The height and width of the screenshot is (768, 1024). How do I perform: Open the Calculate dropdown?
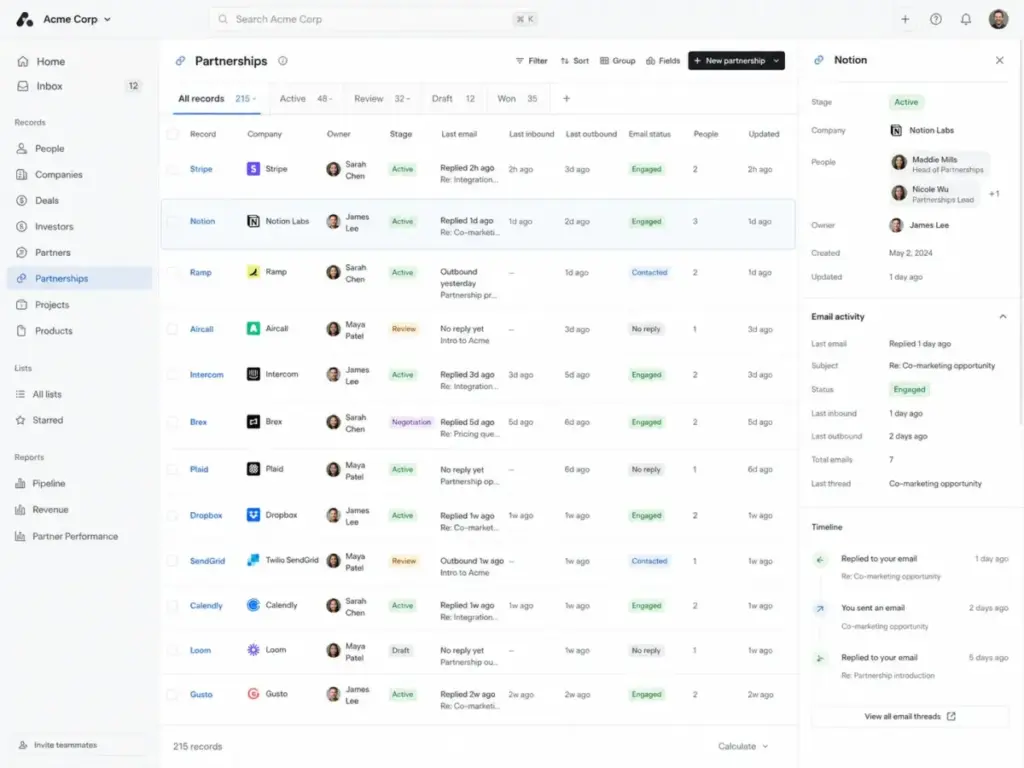(743, 746)
